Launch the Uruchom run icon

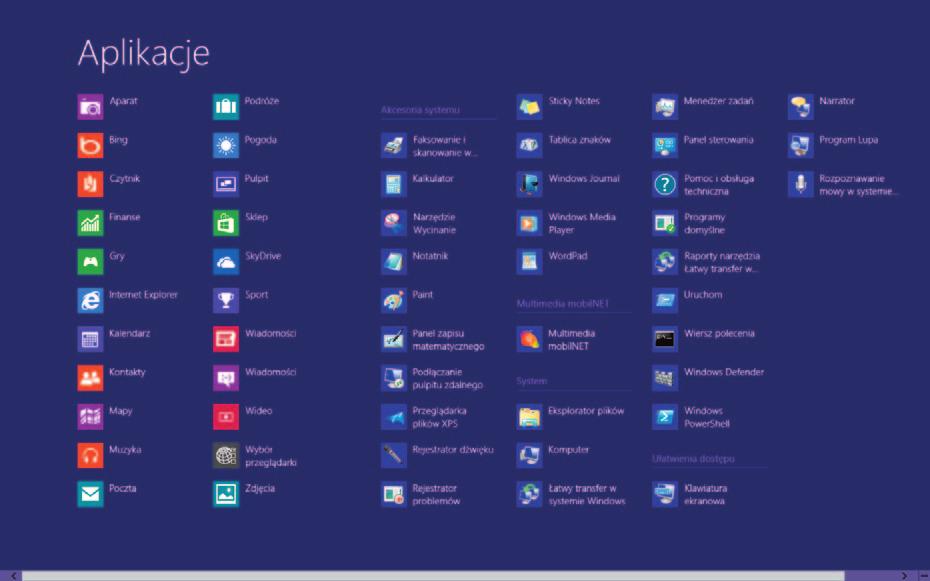coord(665,300)
